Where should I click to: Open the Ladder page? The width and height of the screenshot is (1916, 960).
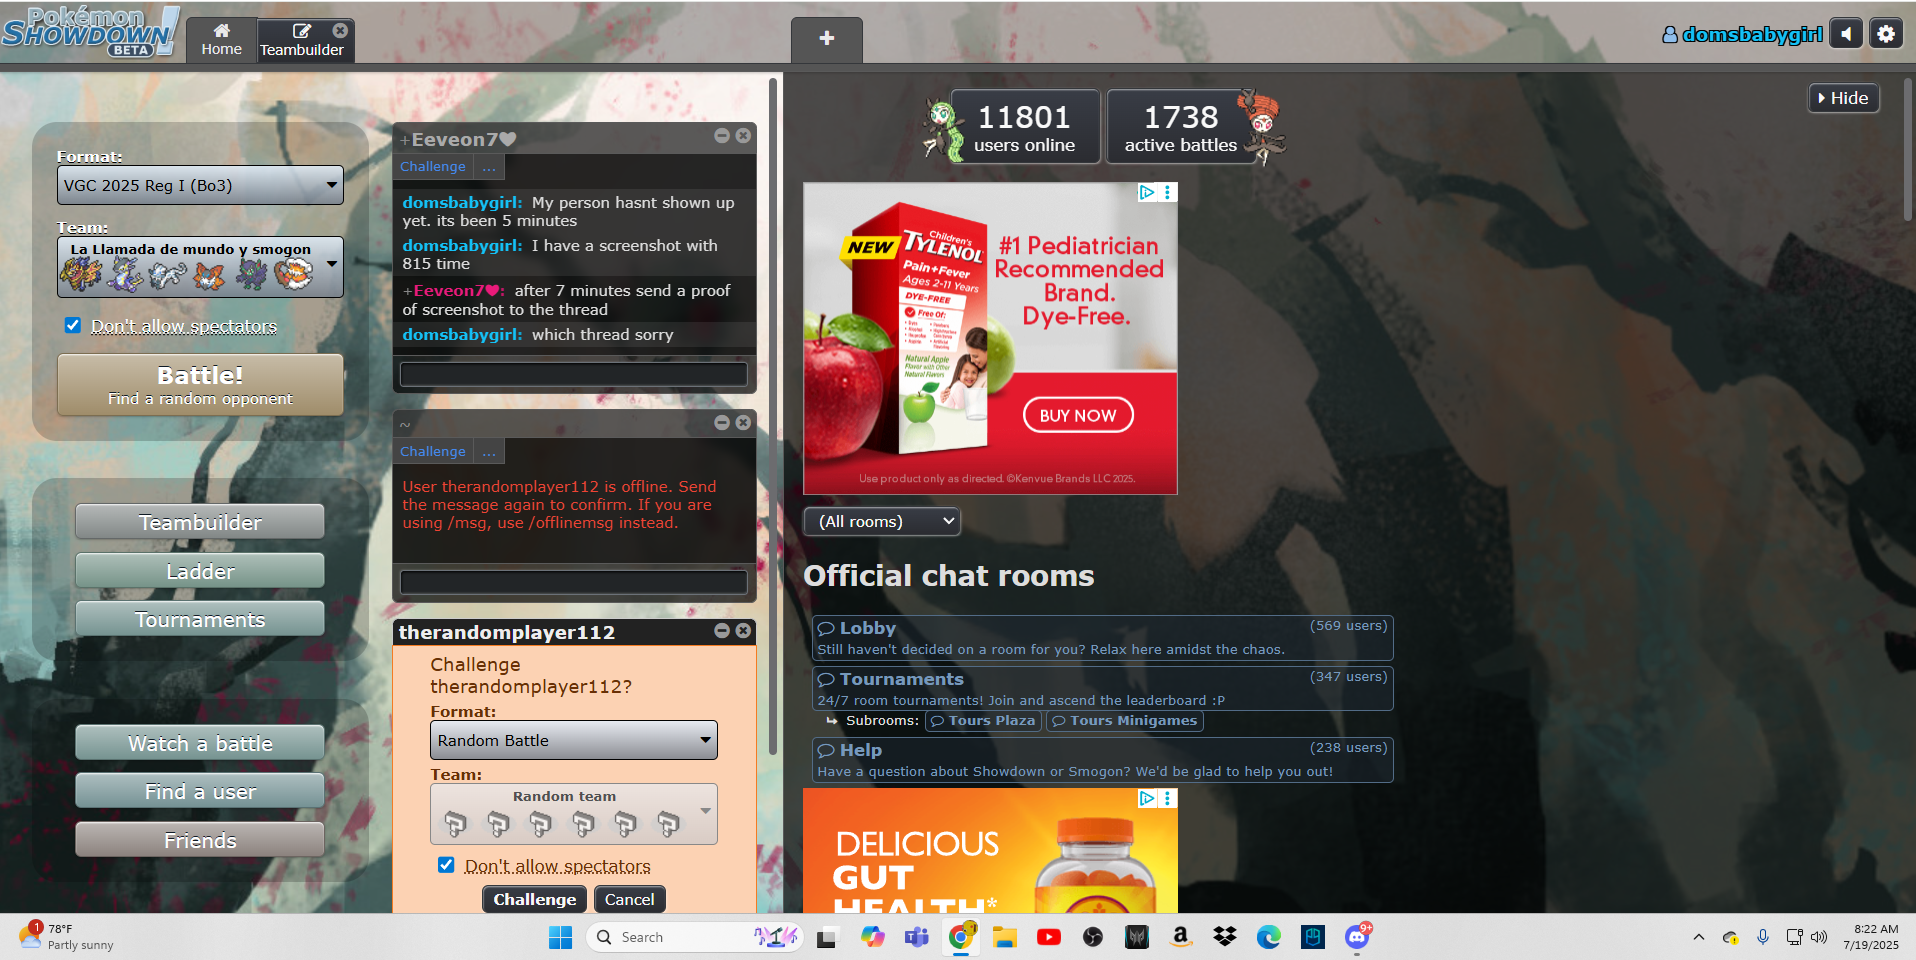click(x=200, y=571)
